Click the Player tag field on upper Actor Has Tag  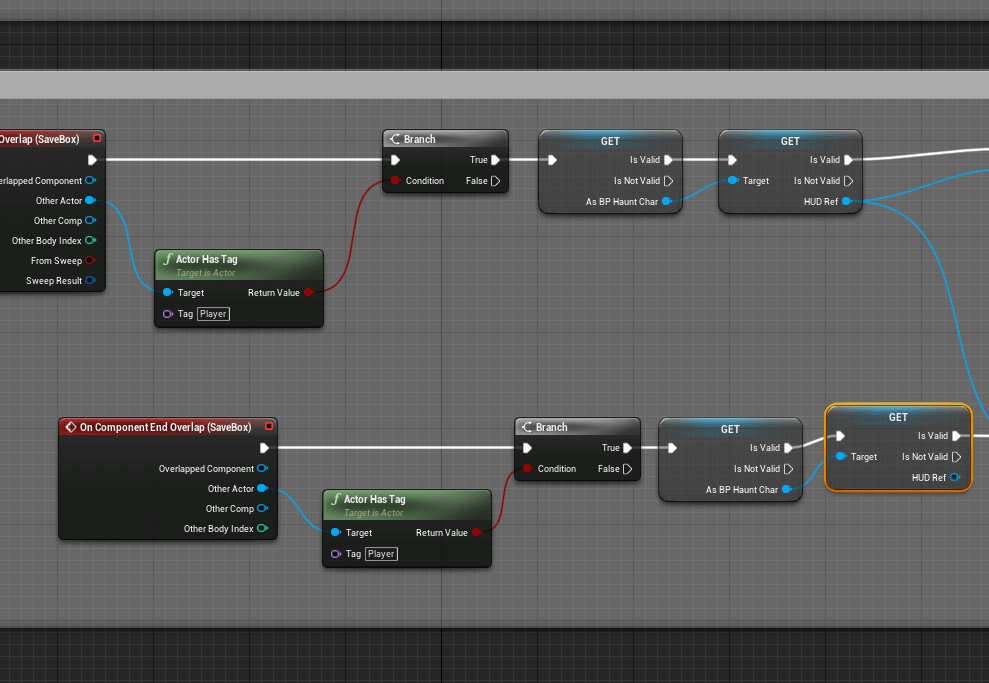[x=213, y=314]
